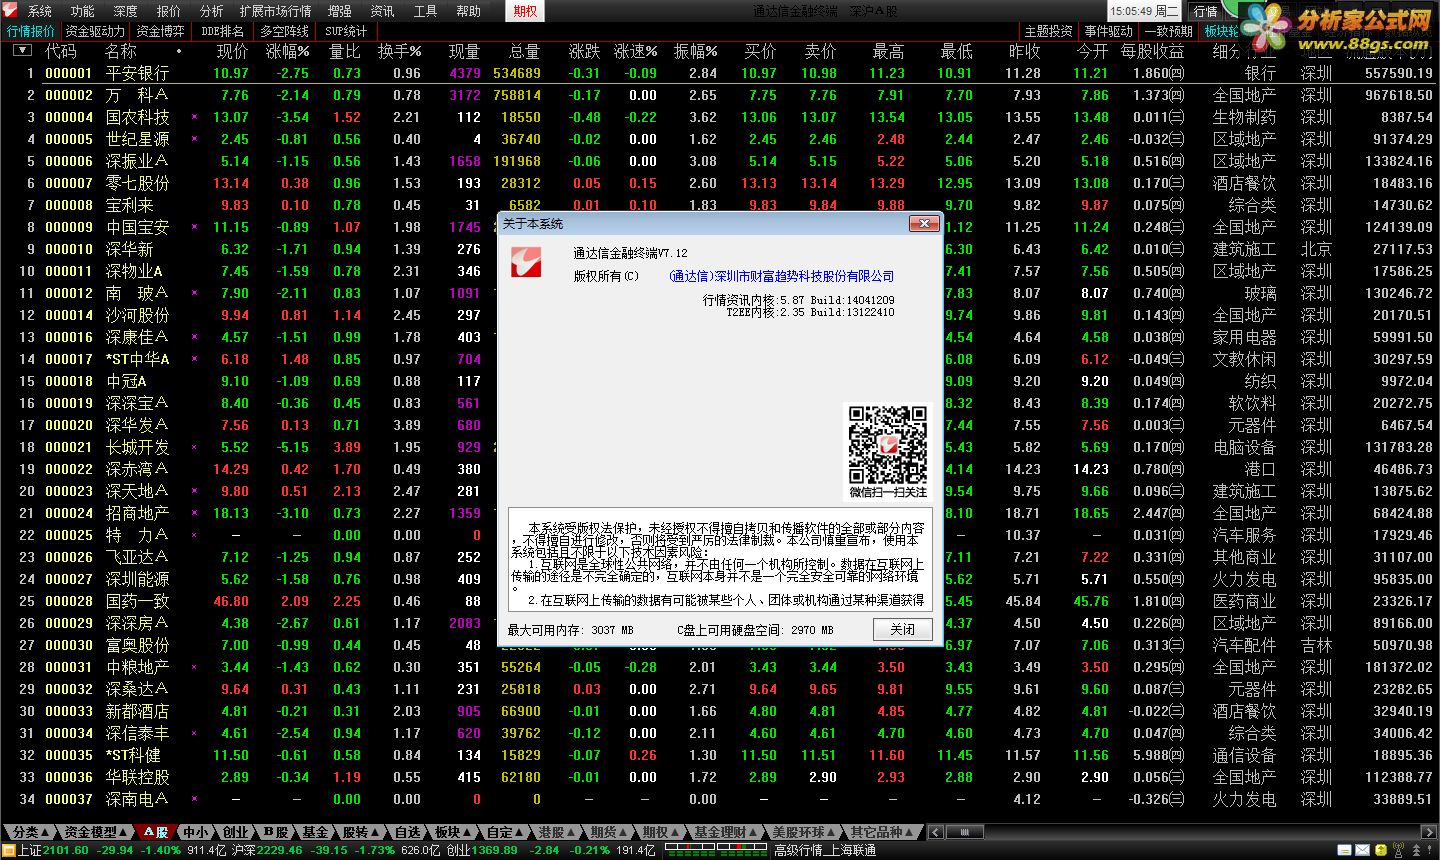Switch to the DDE排名 tab
1440x860 pixels.
[222, 31]
